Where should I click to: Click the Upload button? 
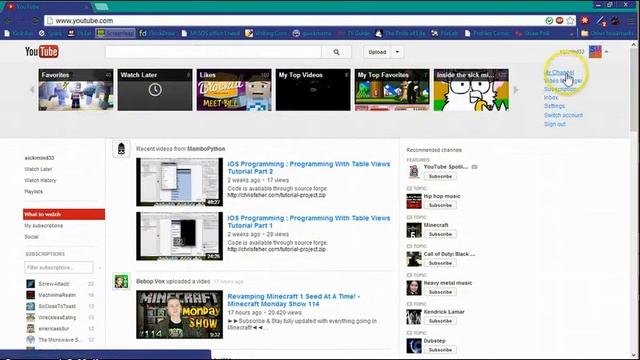click(x=377, y=52)
